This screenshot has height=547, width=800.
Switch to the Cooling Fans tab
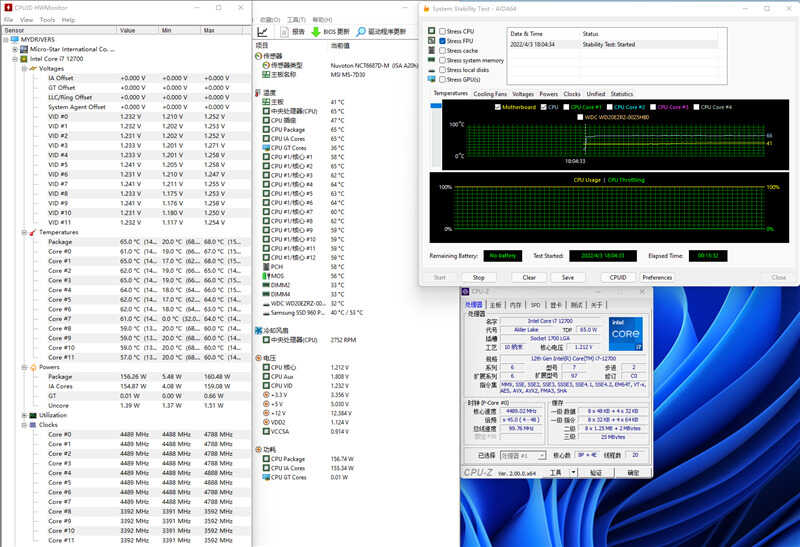pos(490,94)
